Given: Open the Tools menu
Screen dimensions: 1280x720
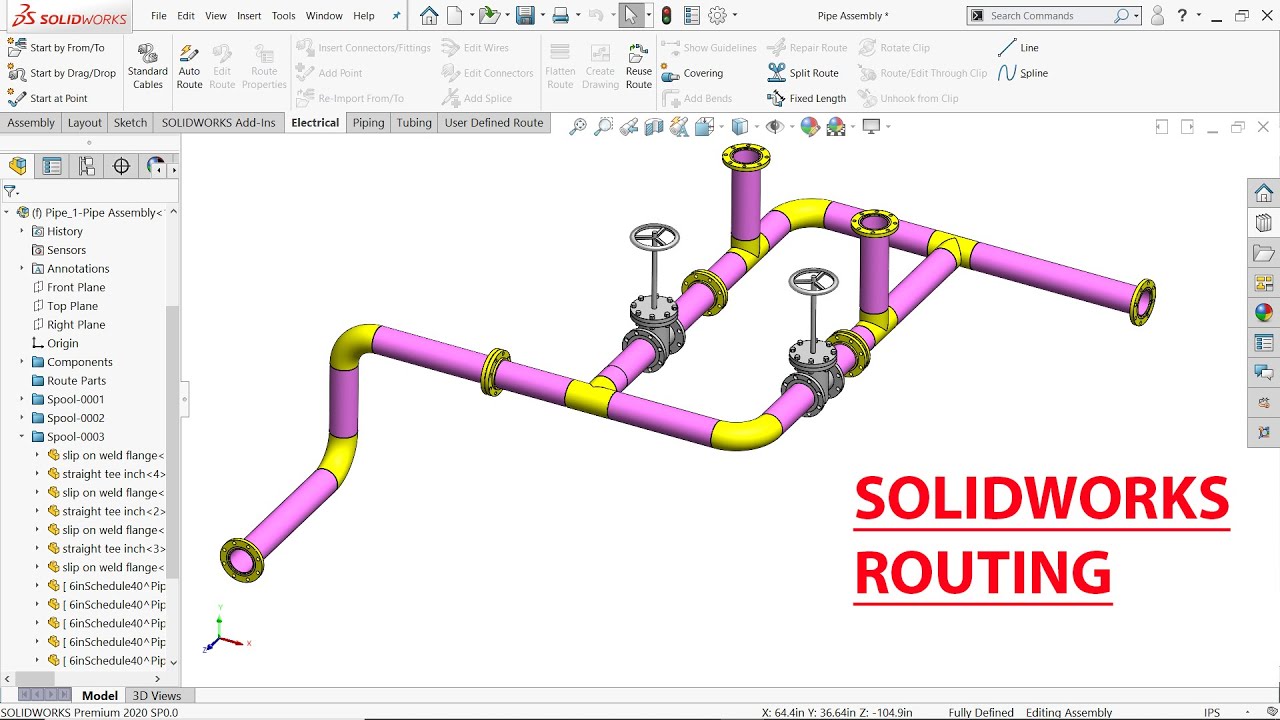Looking at the screenshot, I should [x=284, y=16].
